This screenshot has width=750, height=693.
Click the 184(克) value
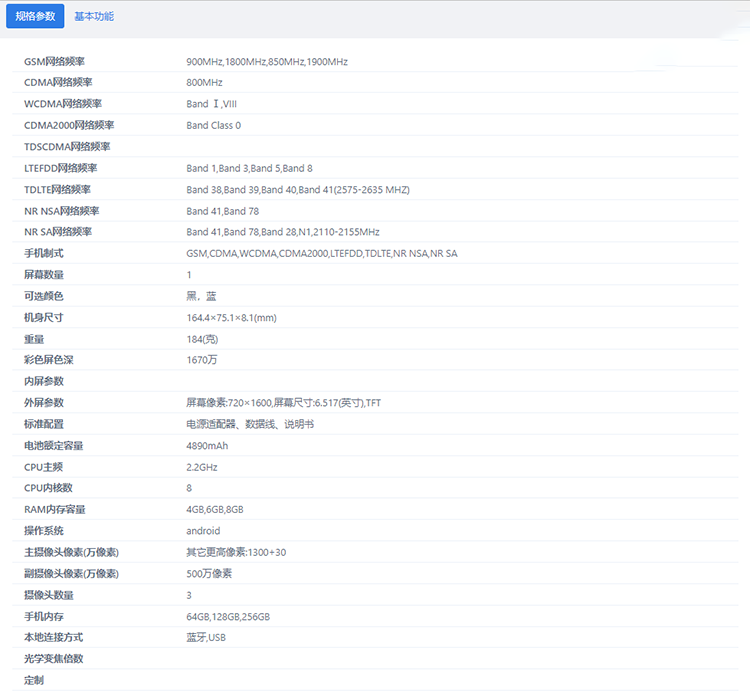(202, 339)
